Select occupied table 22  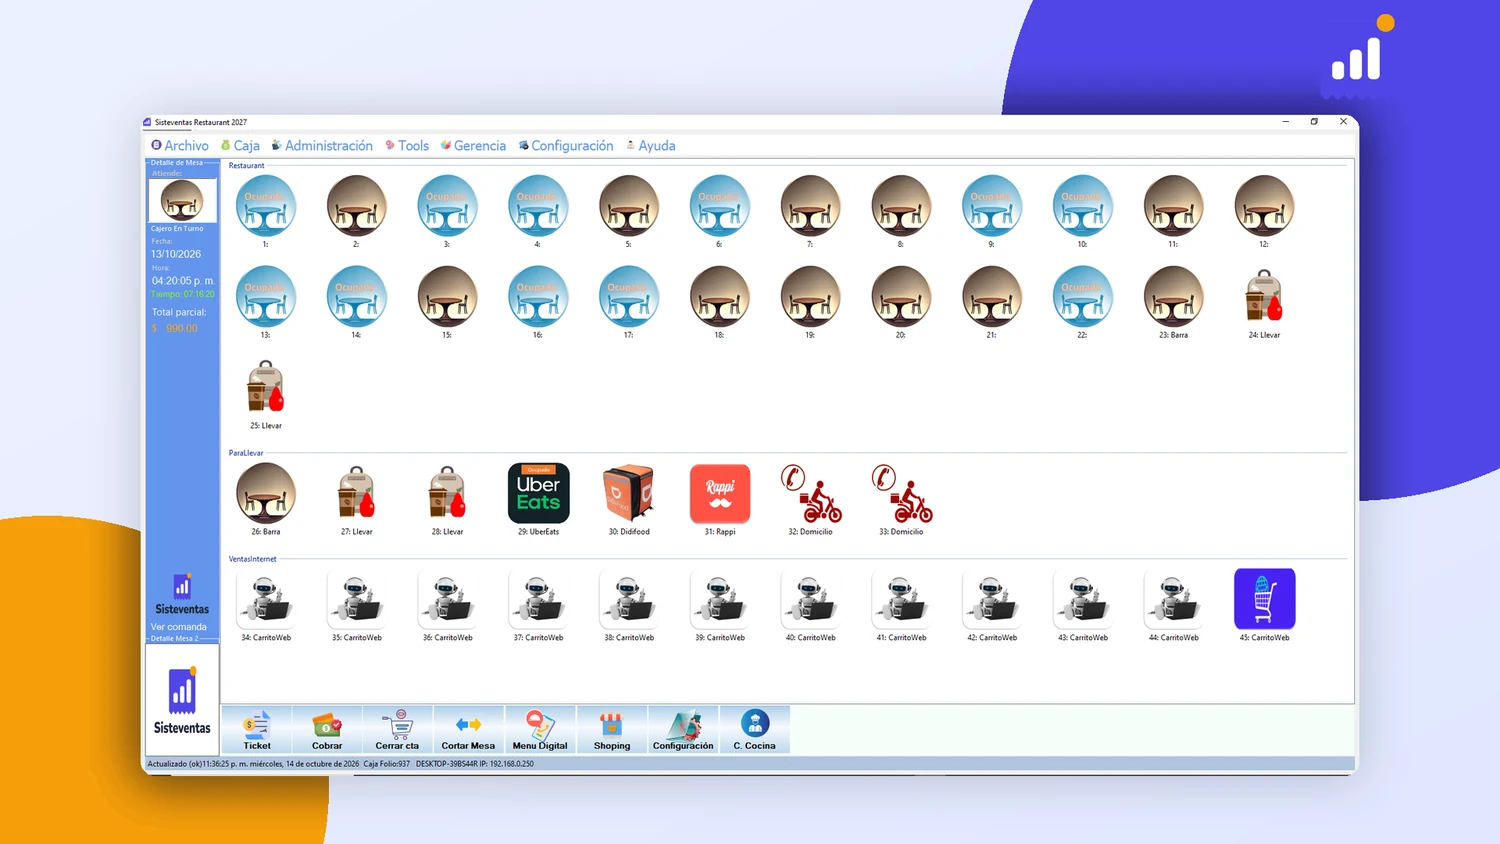1083,297
